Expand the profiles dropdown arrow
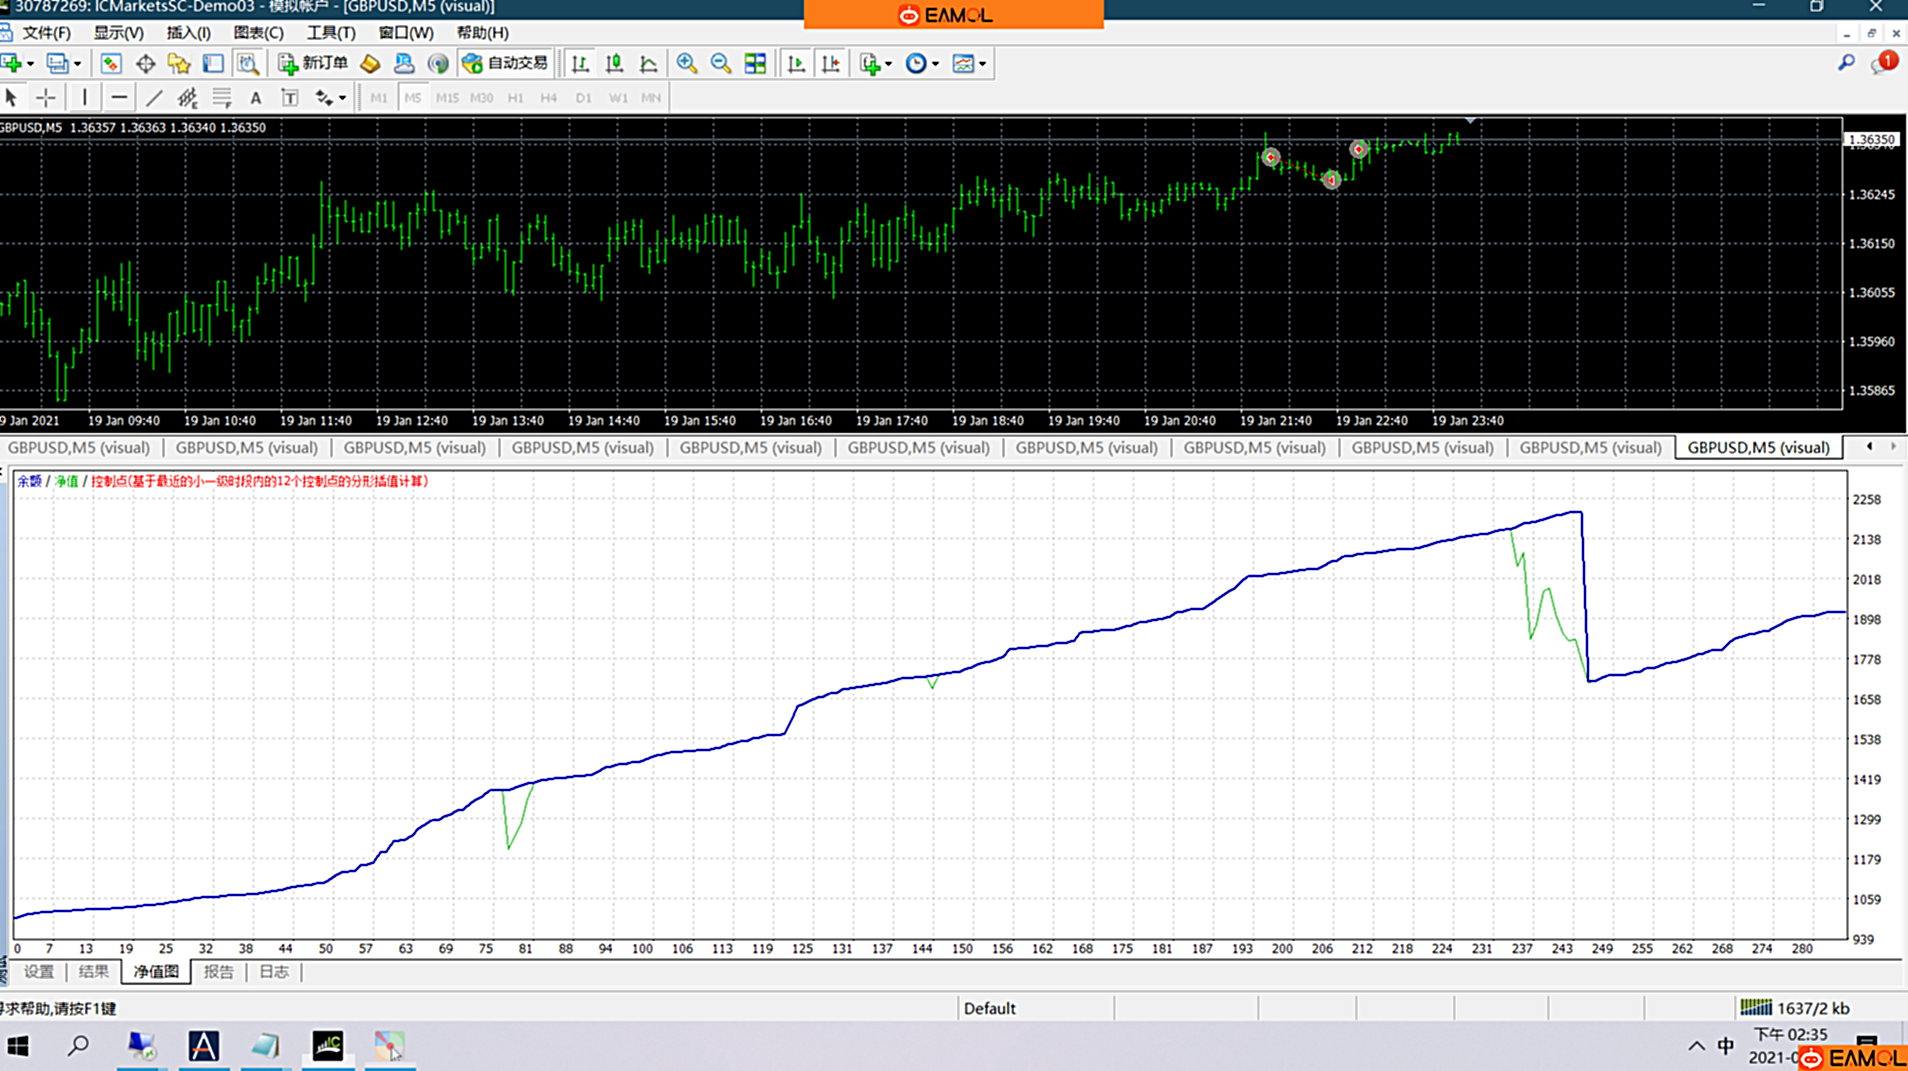This screenshot has width=1908, height=1071. pyautogui.click(x=78, y=64)
